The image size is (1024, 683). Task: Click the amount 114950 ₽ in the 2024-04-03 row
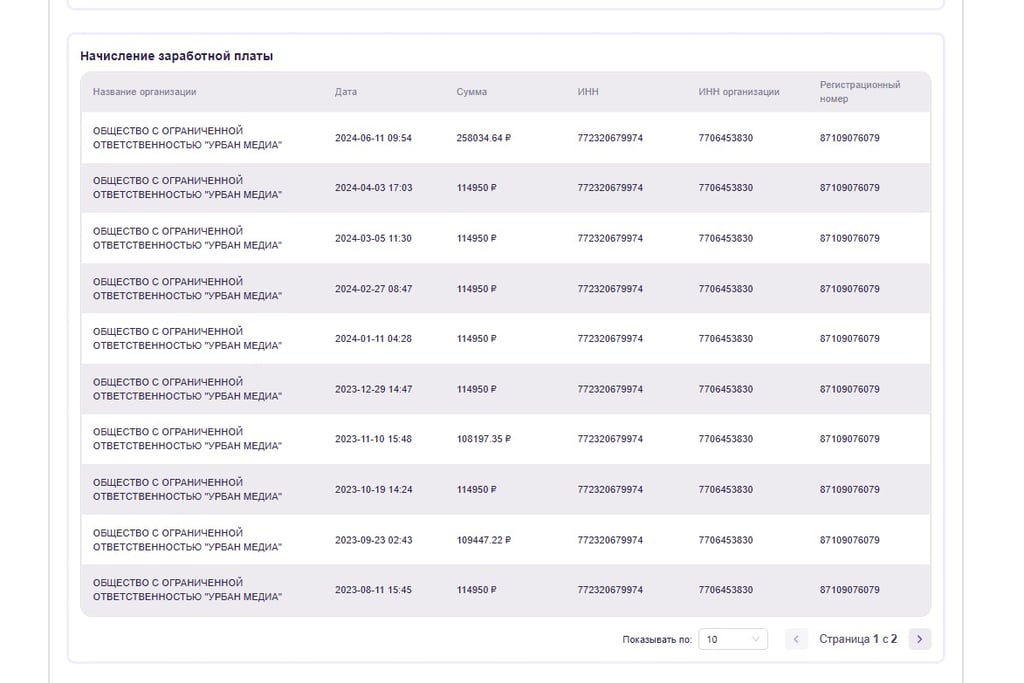click(x=477, y=188)
